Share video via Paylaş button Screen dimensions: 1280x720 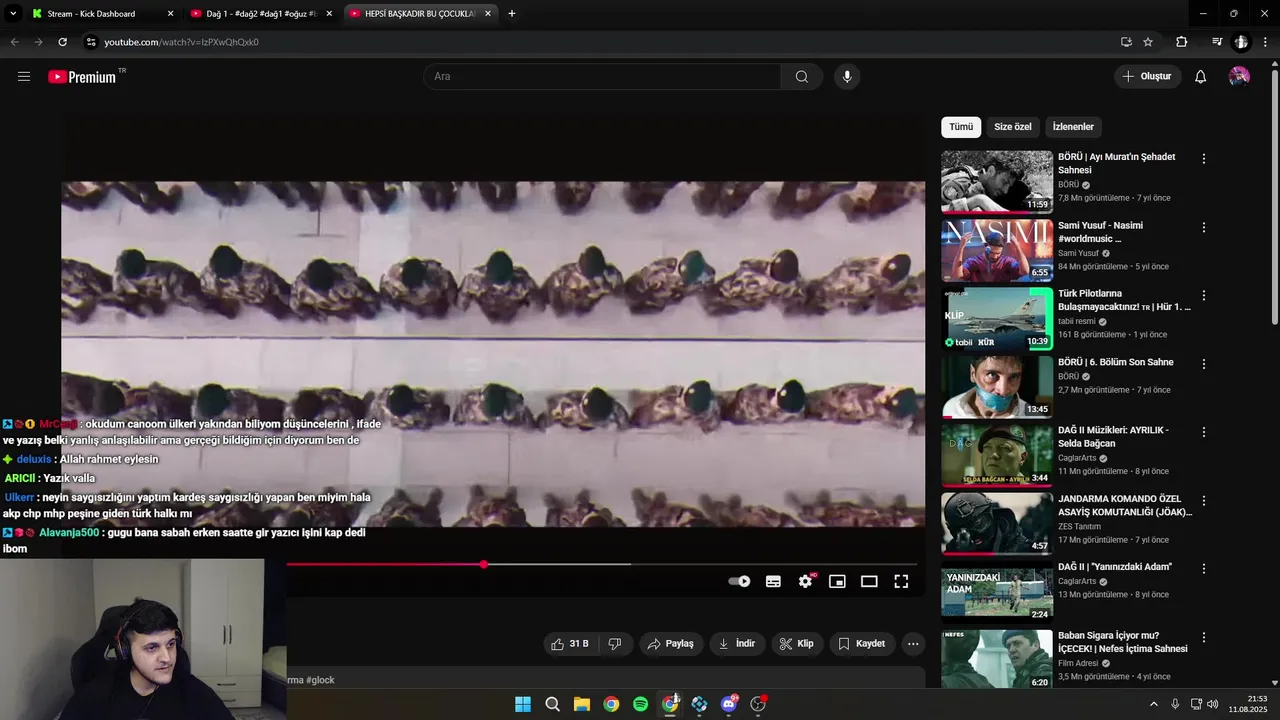(670, 644)
